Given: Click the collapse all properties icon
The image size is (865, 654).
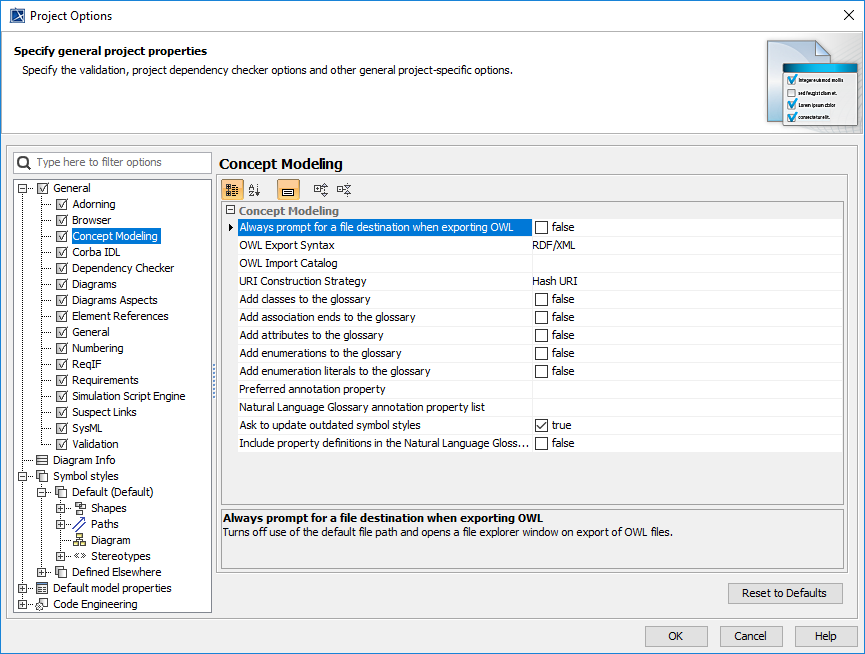Looking at the screenshot, I should [x=344, y=189].
